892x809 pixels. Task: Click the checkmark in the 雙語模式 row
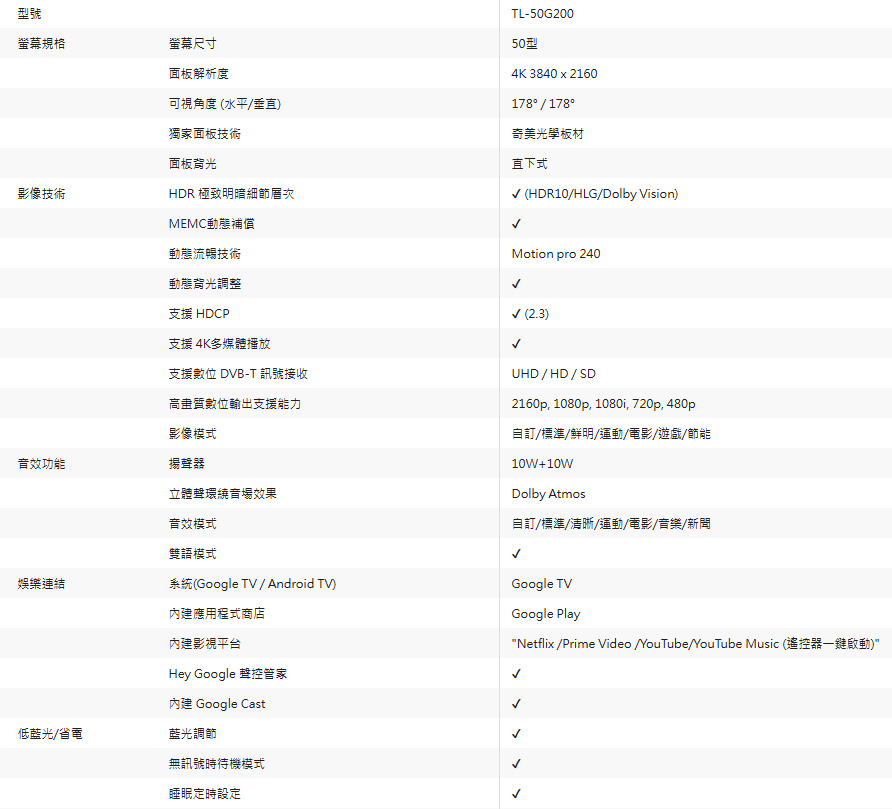click(516, 554)
